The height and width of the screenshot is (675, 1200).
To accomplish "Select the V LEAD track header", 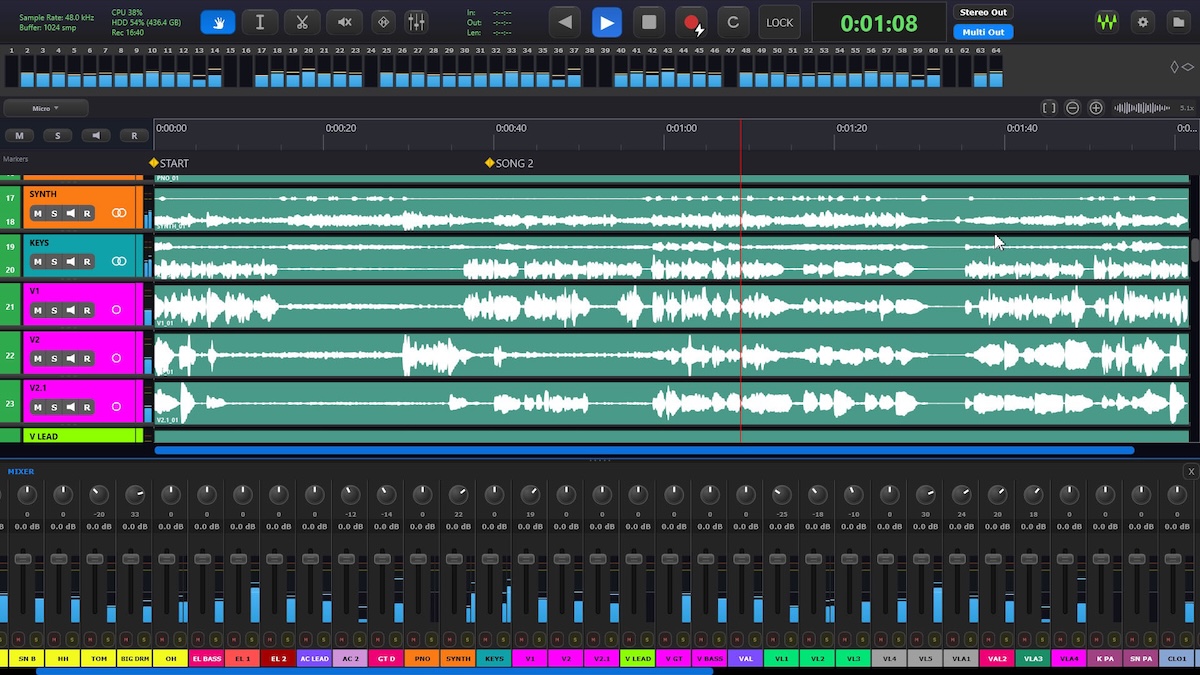I will (x=83, y=436).
